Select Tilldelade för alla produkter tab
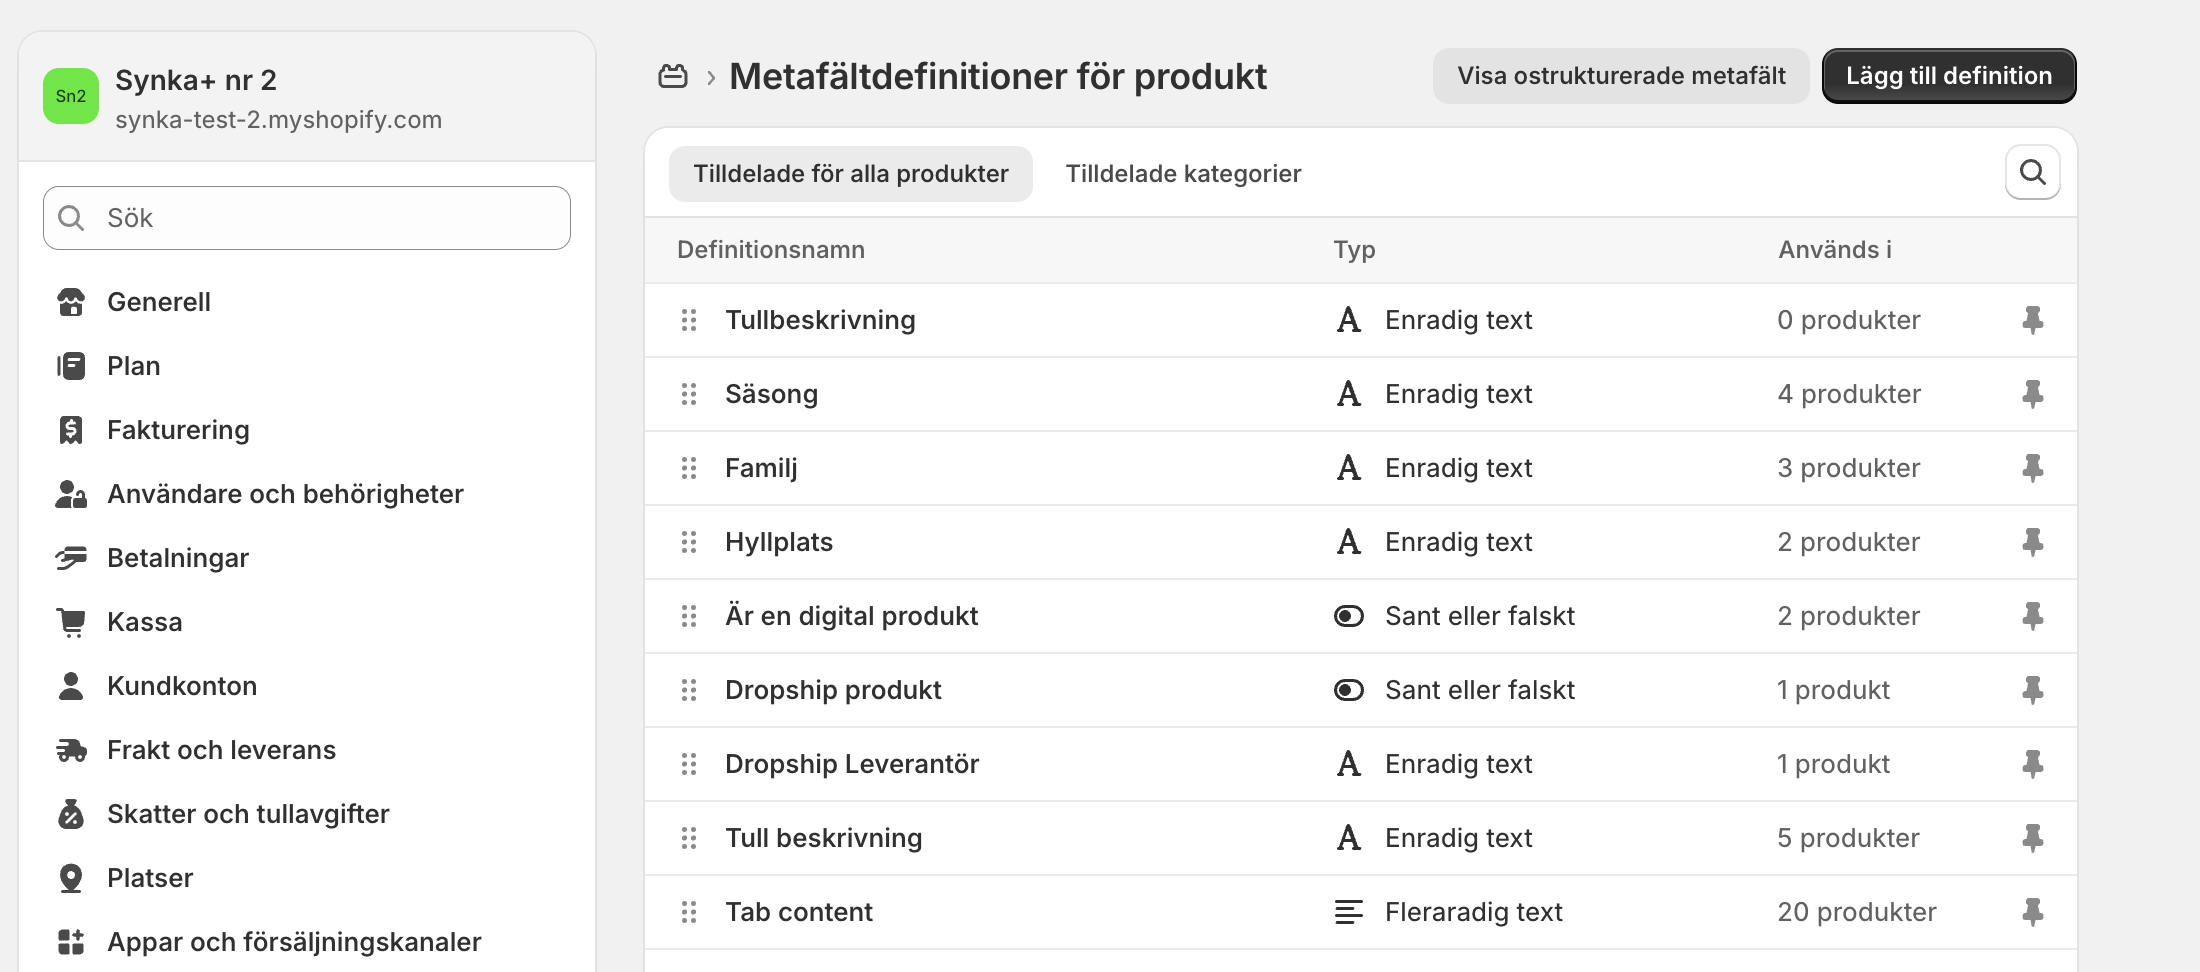 pyautogui.click(x=850, y=174)
